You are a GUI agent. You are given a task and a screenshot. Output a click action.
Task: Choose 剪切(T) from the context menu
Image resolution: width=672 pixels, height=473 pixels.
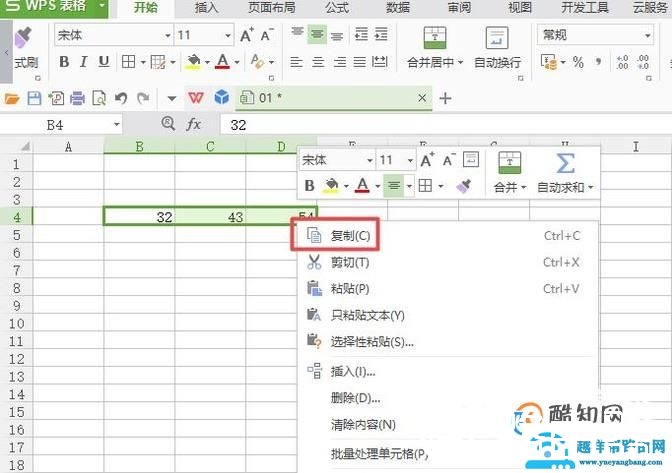[446, 262]
